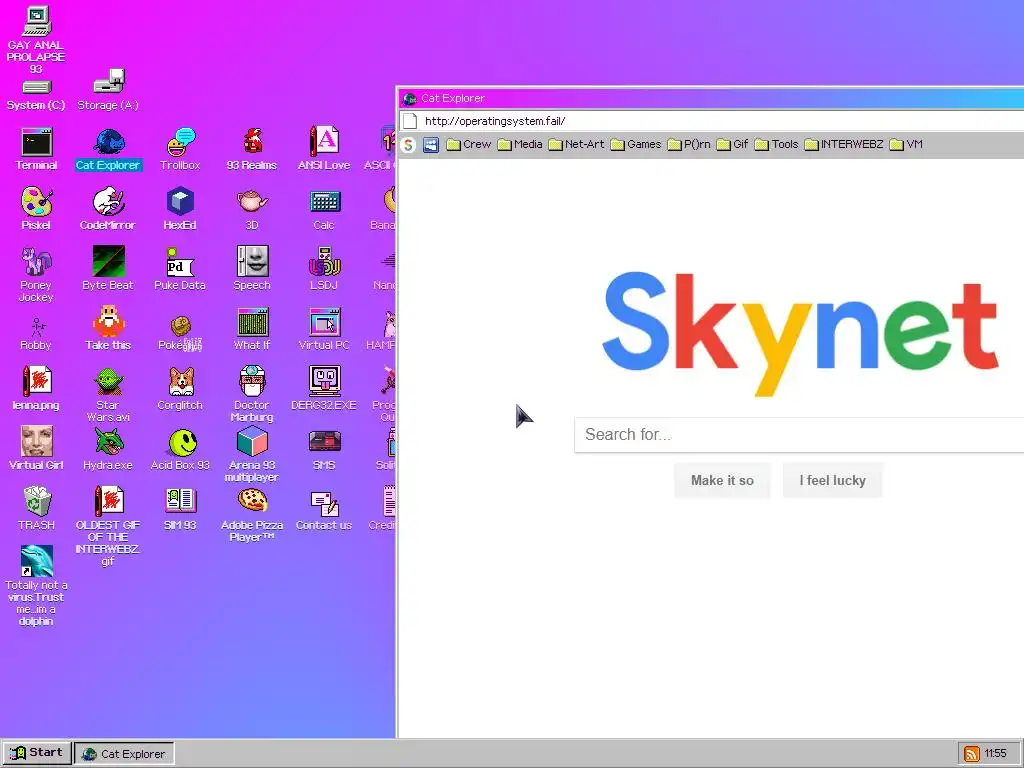The height and width of the screenshot is (768, 1024).
Task: Open the Poney Jockey icon
Action: [x=37, y=274]
